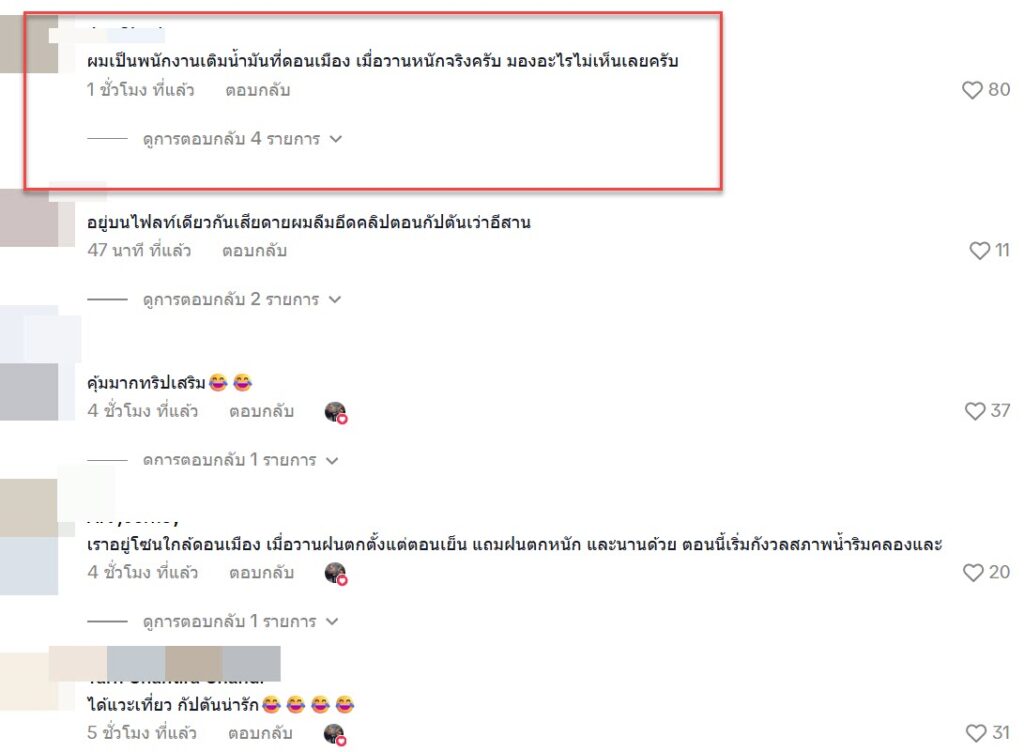The image size is (1024, 752).
Task: Click ตอบกลับ on the 20-likes comment
Action: (x=261, y=572)
